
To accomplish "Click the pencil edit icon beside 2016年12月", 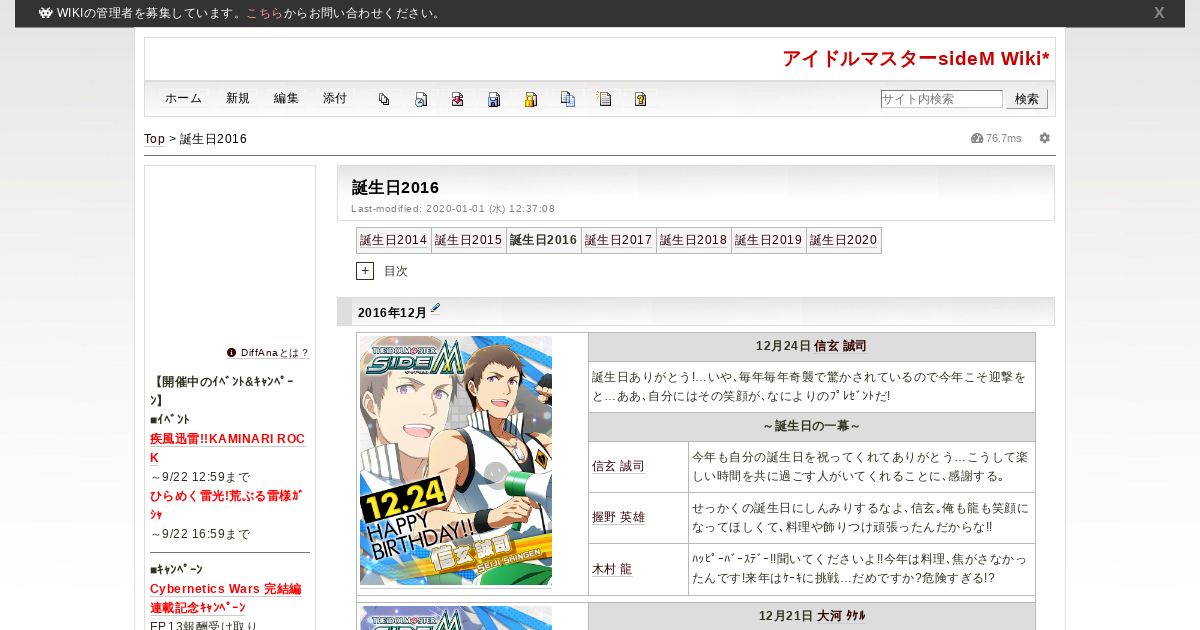I will coord(436,309).
